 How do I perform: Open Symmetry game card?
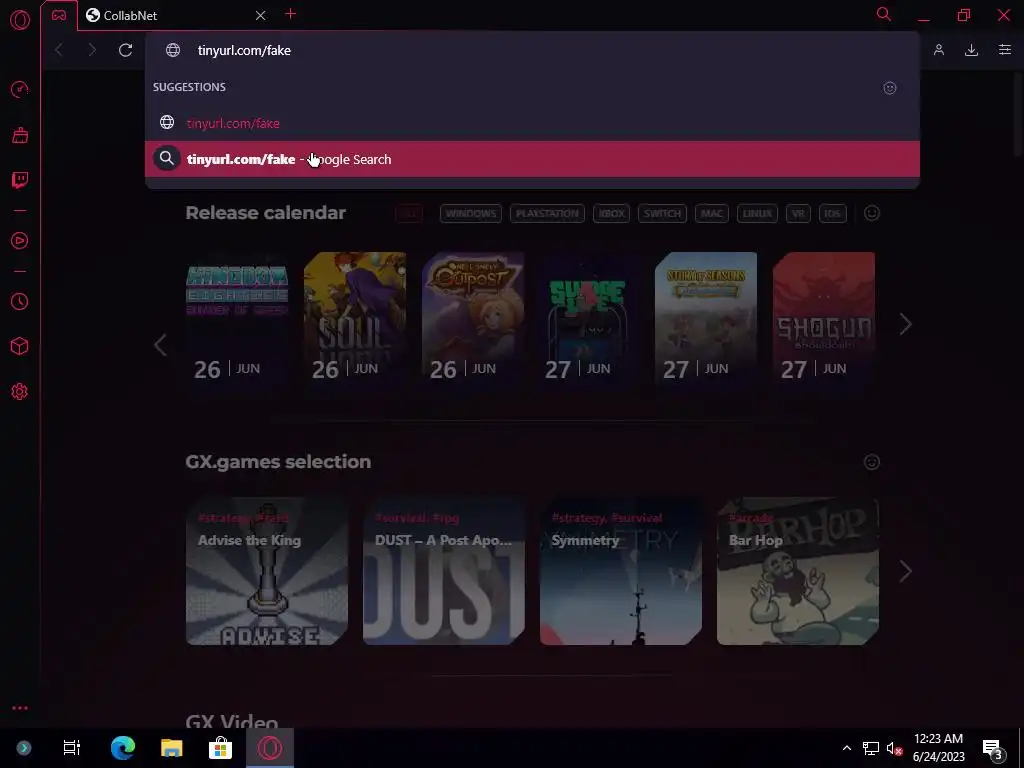(620, 571)
